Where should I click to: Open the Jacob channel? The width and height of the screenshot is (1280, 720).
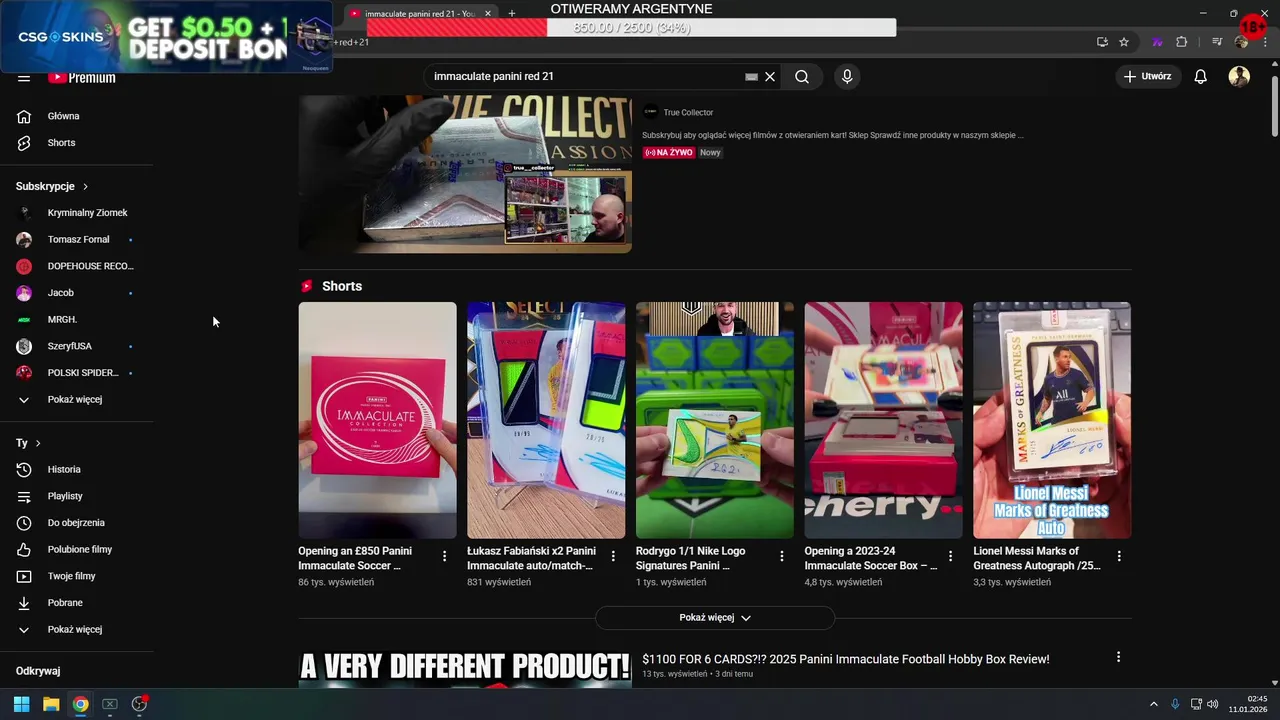(x=76, y=293)
